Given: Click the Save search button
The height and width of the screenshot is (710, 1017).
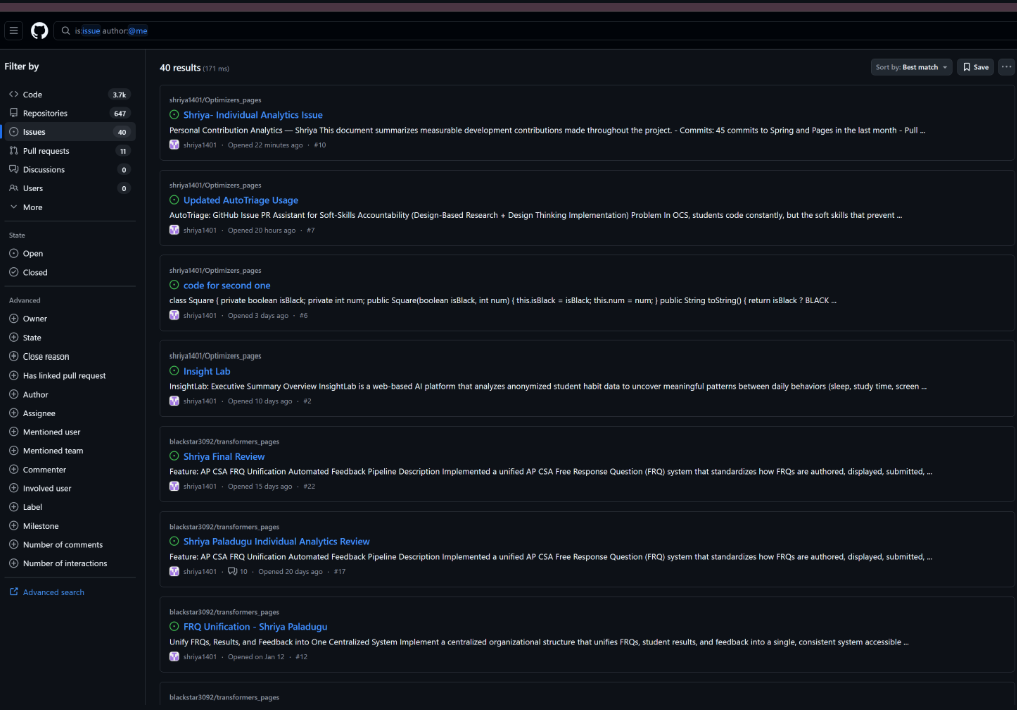Looking at the screenshot, I should coord(975,67).
